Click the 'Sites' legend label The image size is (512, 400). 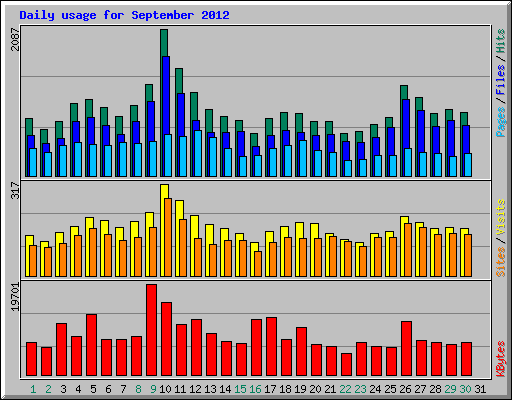tap(501, 262)
